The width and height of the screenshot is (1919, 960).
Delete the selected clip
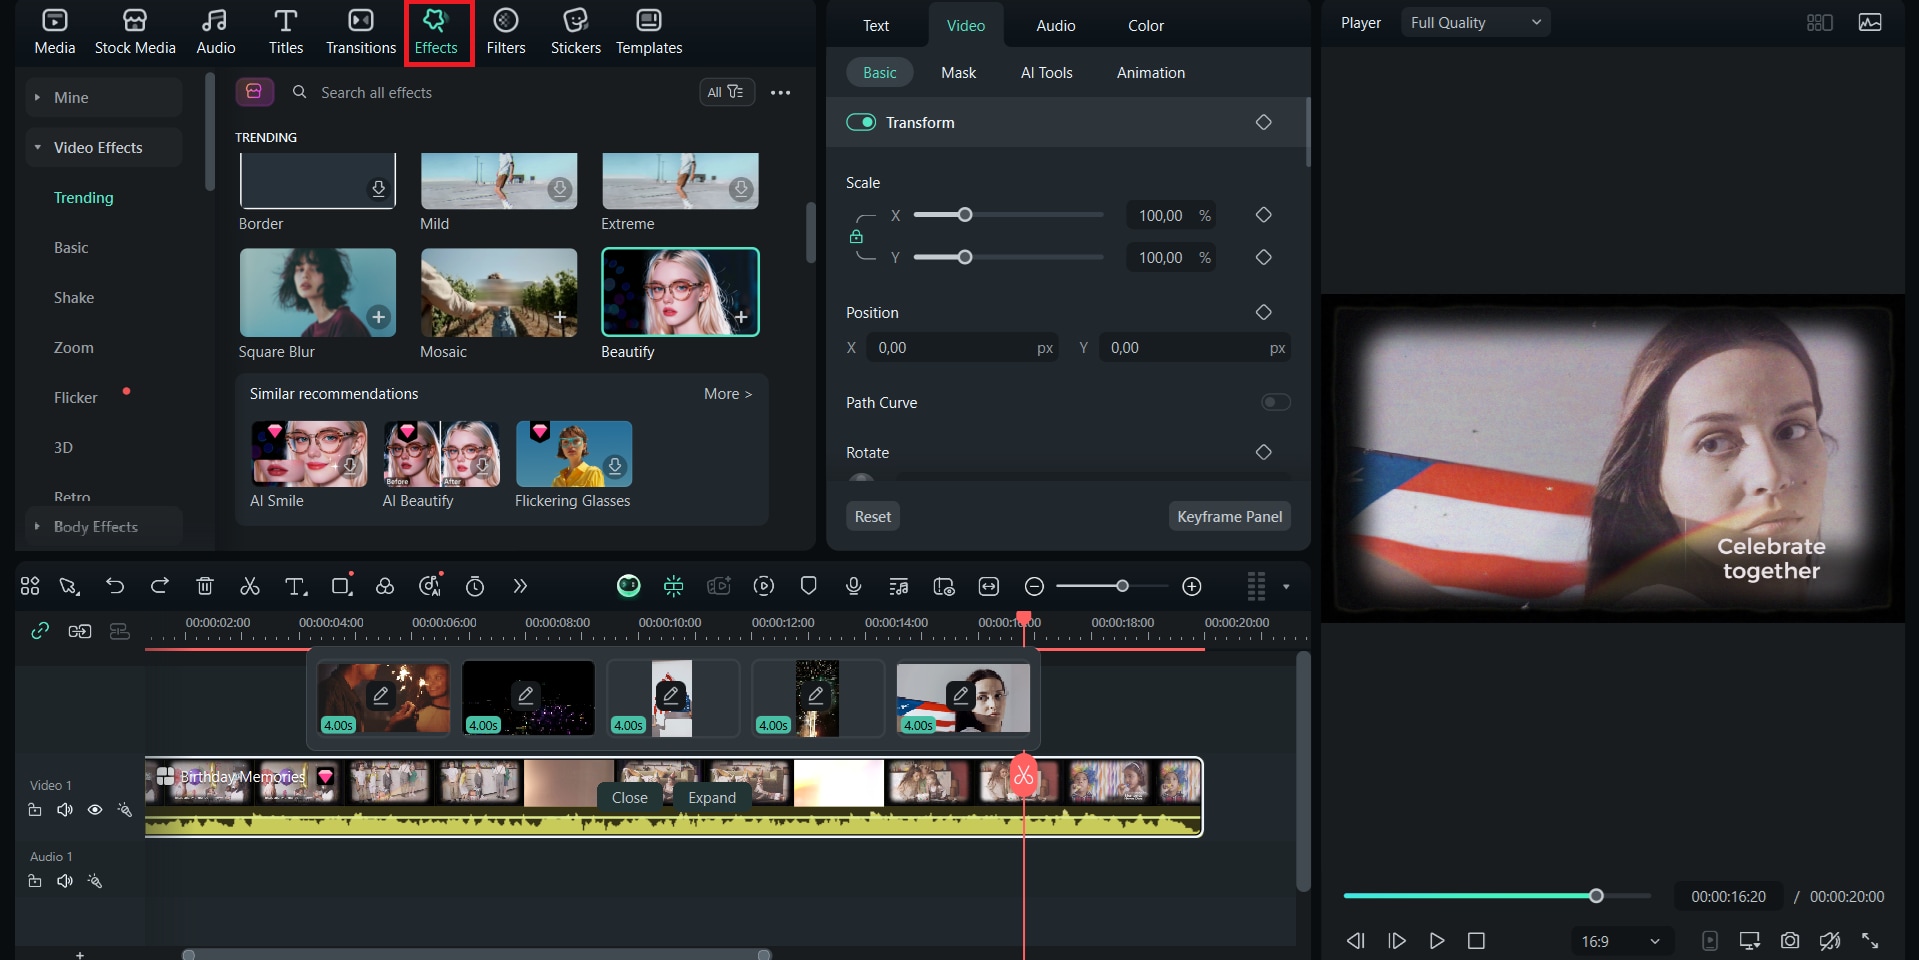coord(205,586)
